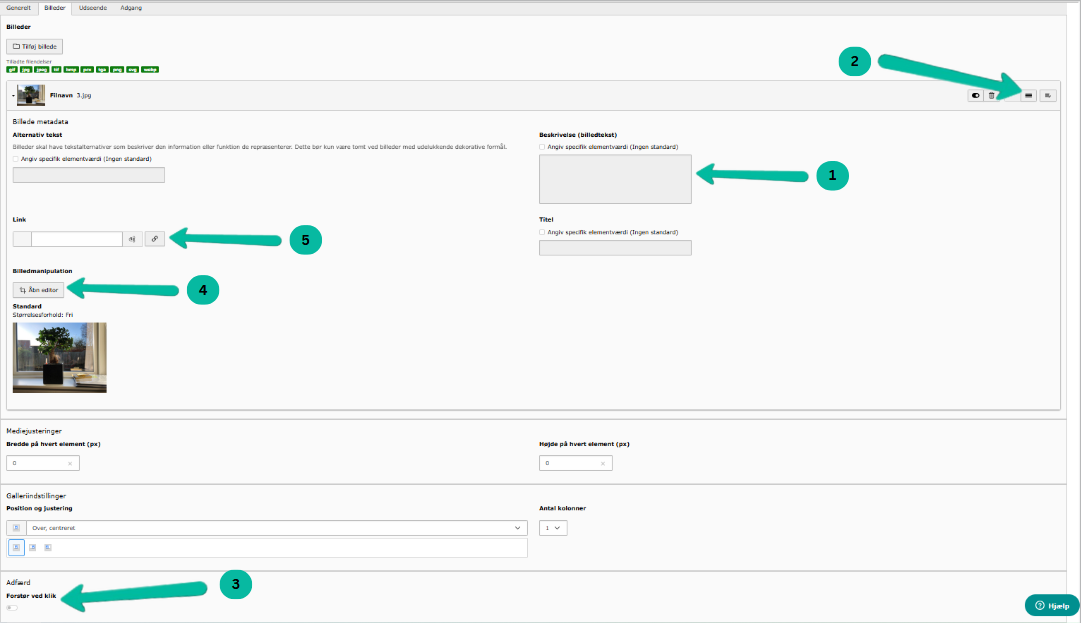This screenshot has height=623, width=1081.
Task: Click the Tilføj billede button
Action: click(36, 46)
